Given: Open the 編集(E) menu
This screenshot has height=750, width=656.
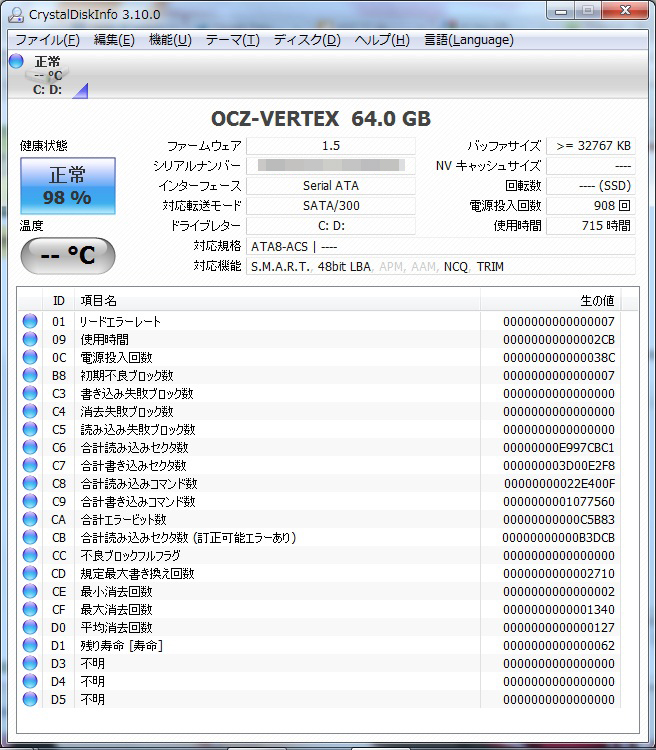Looking at the screenshot, I should point(114,40).
